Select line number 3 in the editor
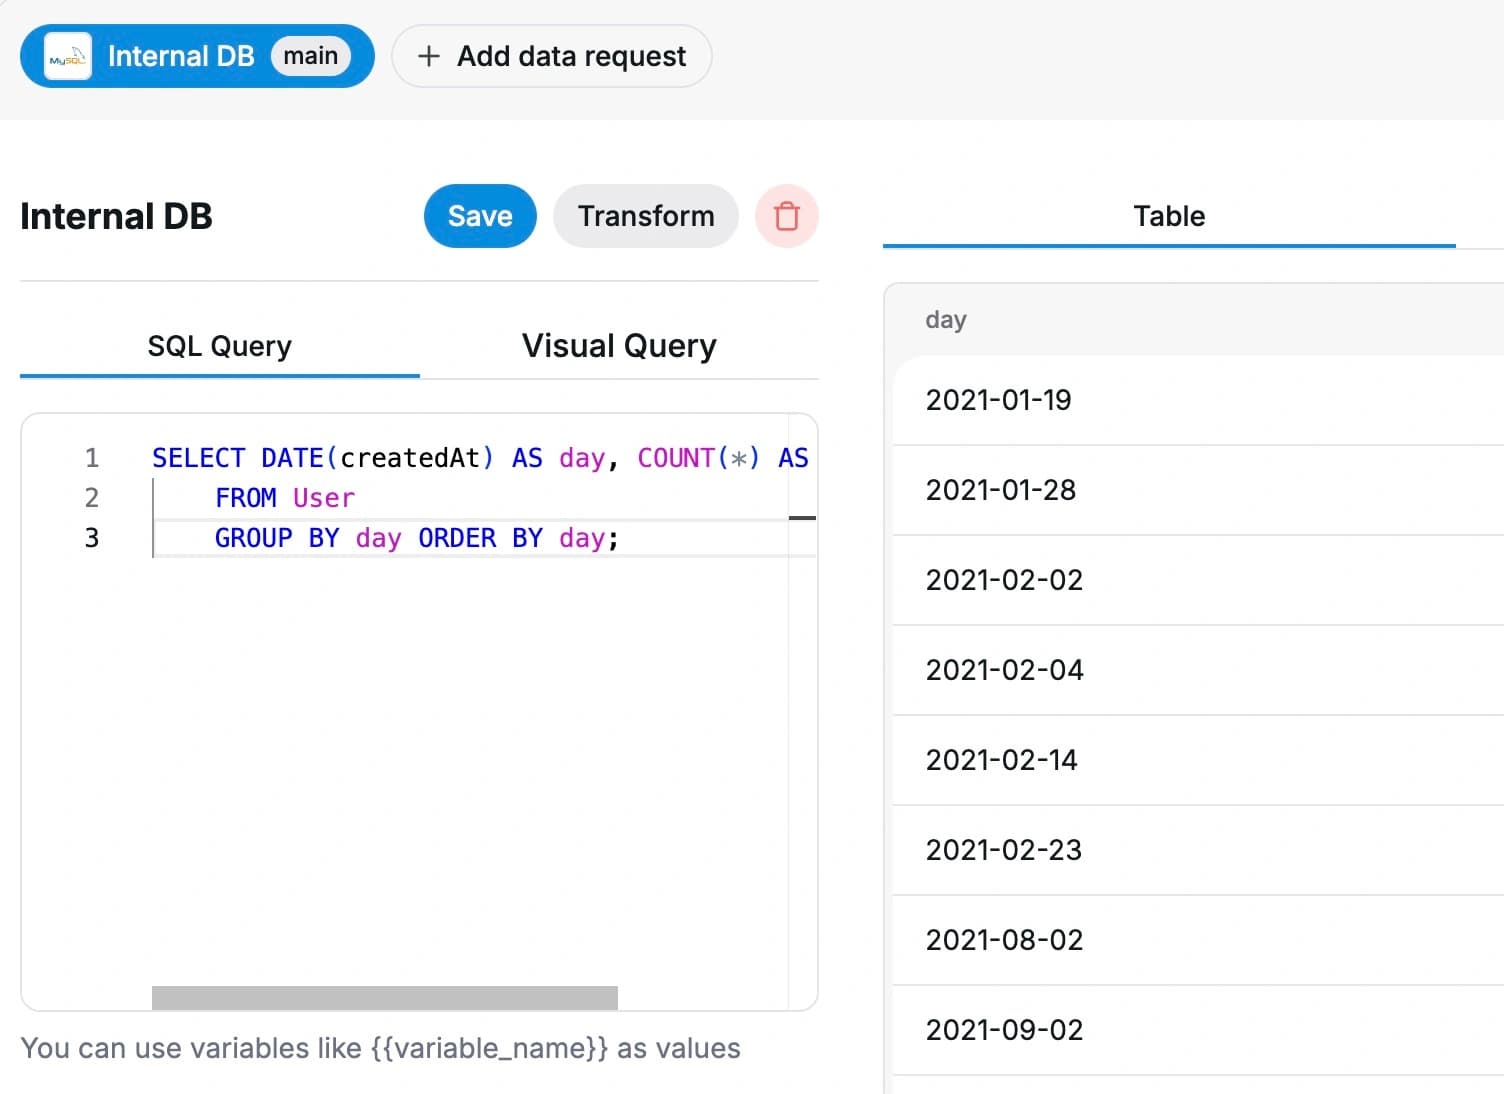Screen dimensions: 1504x1094 point(91,538)
